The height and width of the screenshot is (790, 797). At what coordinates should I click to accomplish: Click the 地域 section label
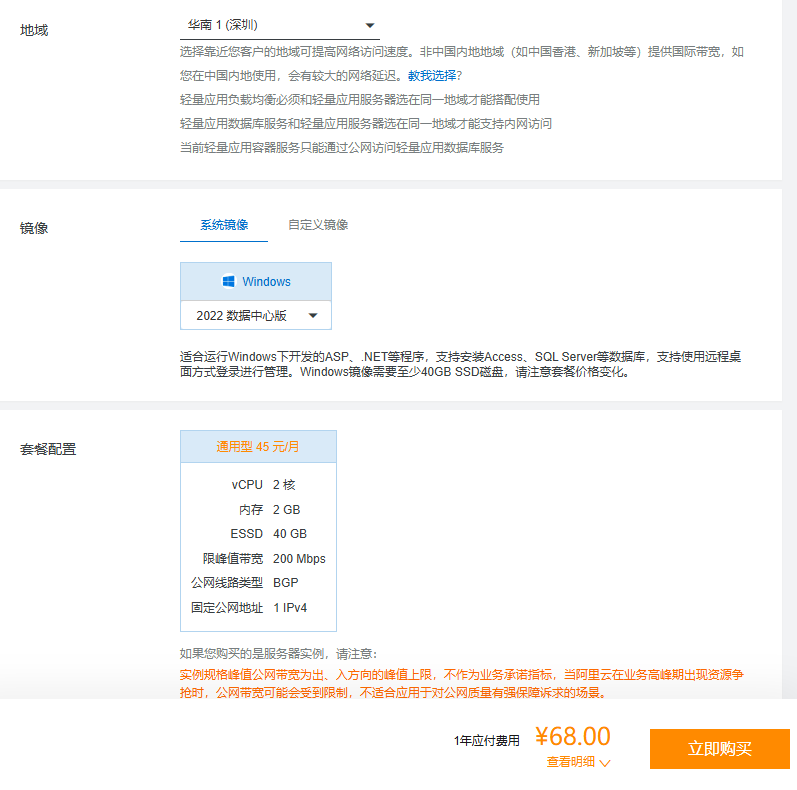34,31
